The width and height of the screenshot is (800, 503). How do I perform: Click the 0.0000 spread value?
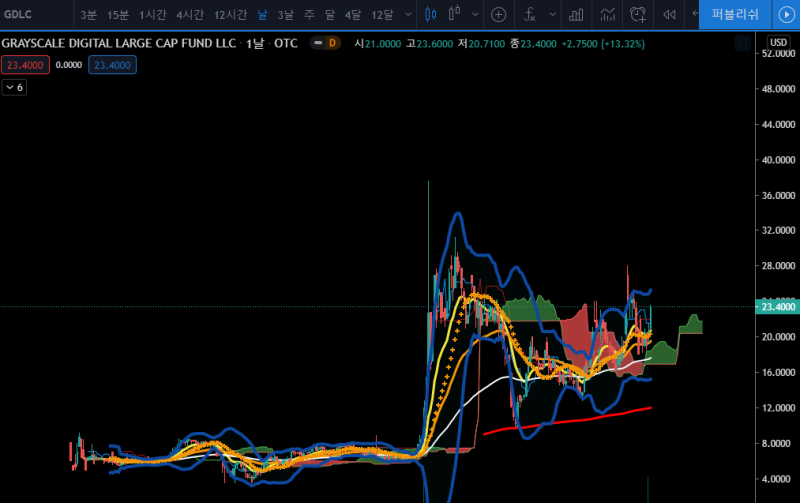coord(69,65)
